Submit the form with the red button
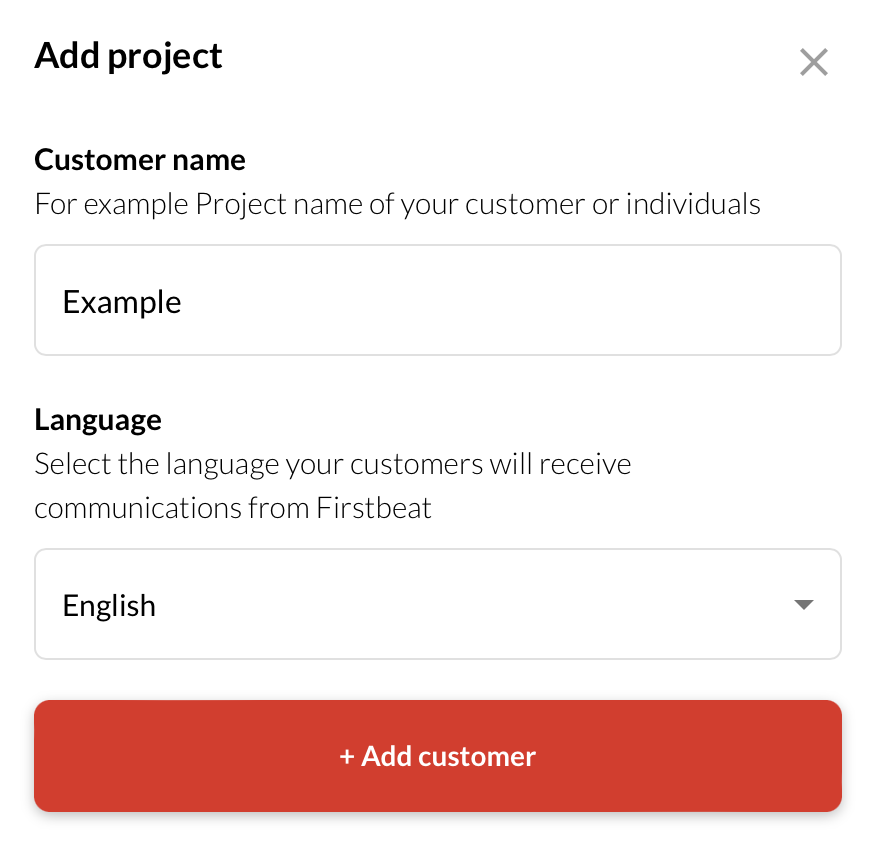The width and height of the screenshot is (874, 844). coord(437,756)
